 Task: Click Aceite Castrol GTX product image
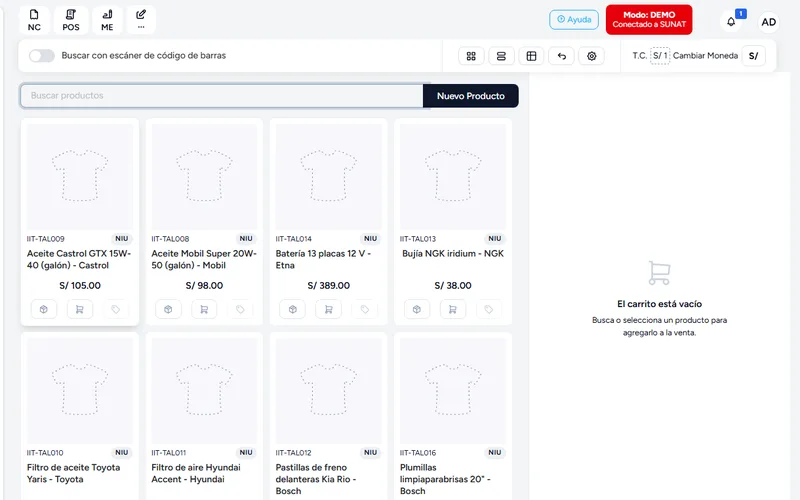coord(80,177)
